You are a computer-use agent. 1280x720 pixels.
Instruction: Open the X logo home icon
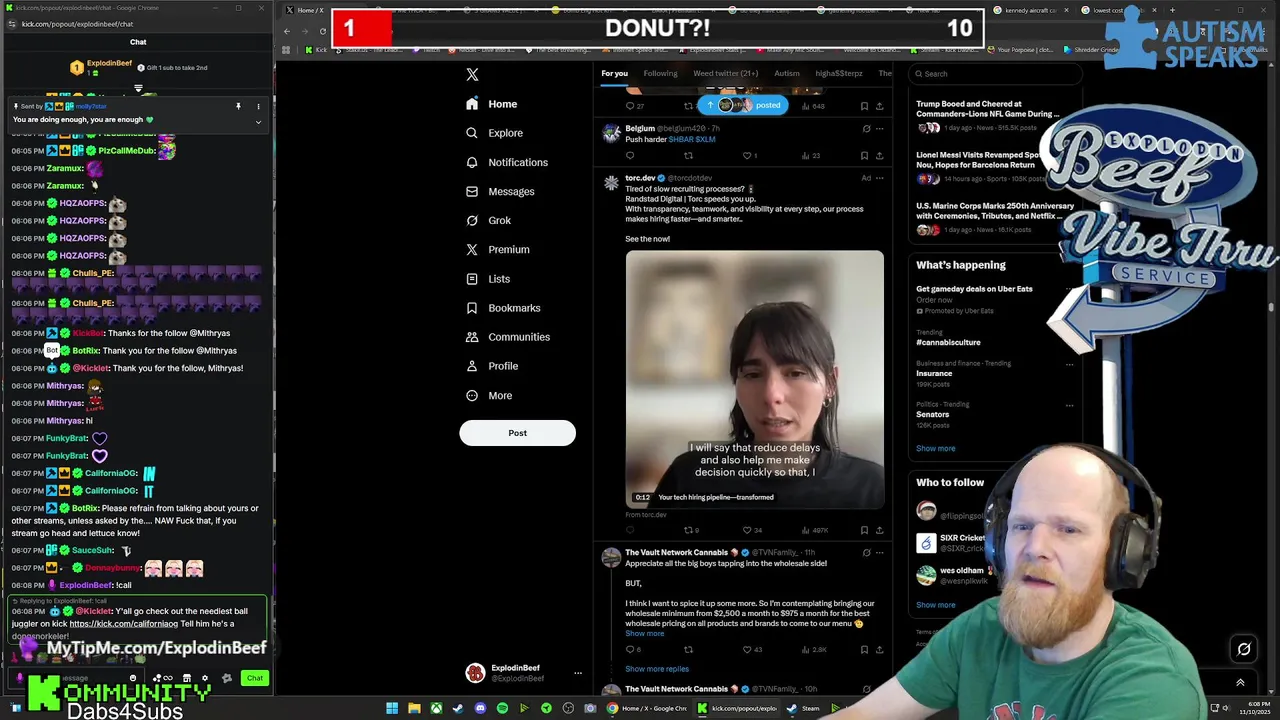click(x=472, y=74)
